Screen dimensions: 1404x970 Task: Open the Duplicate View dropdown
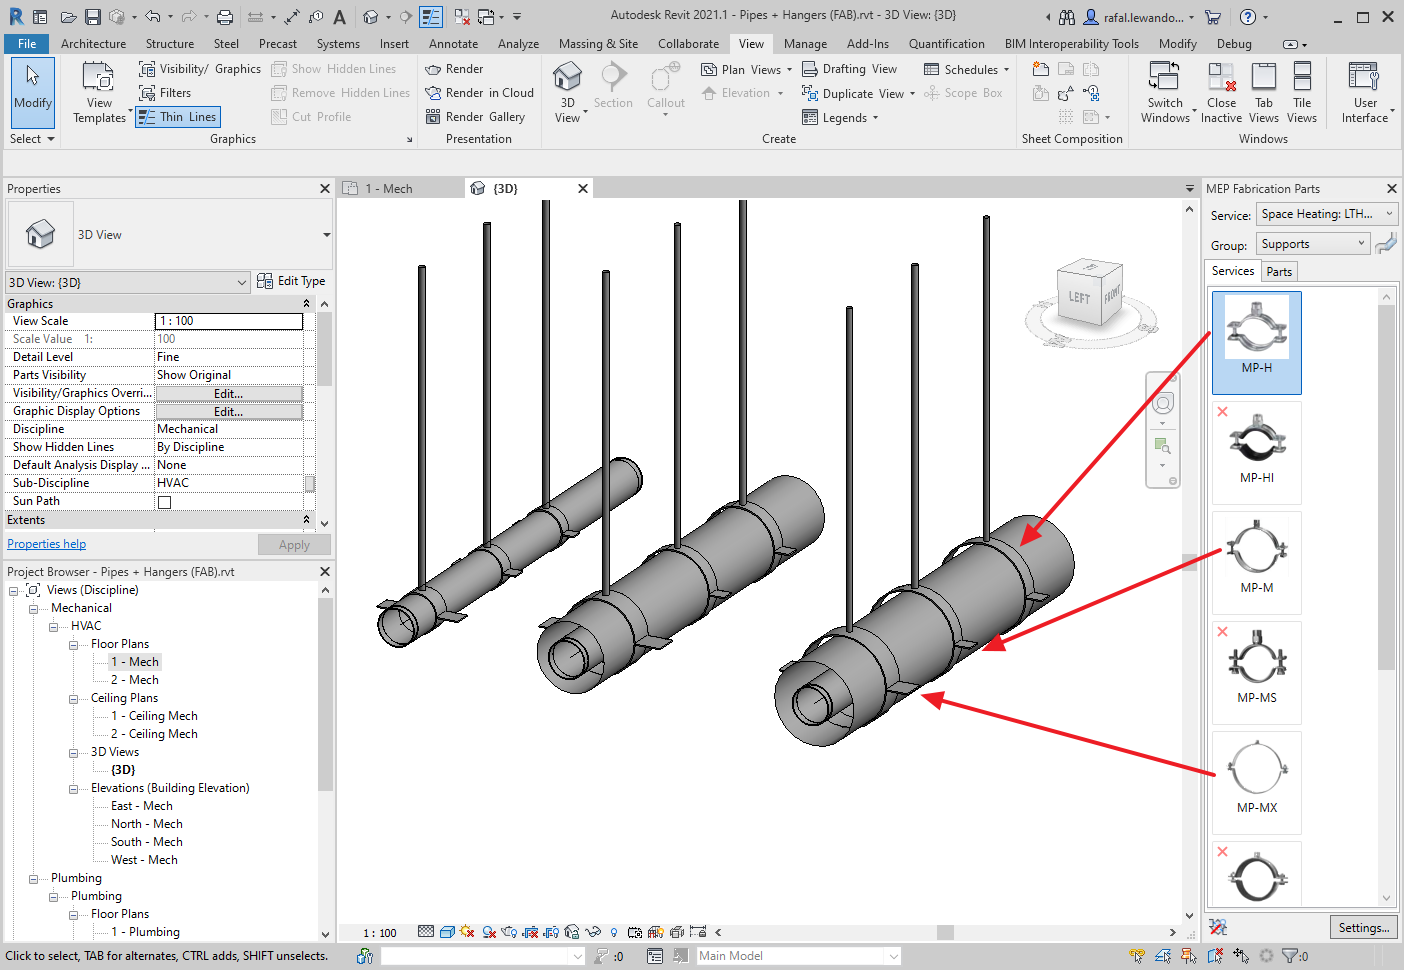[x=859, y=93]
